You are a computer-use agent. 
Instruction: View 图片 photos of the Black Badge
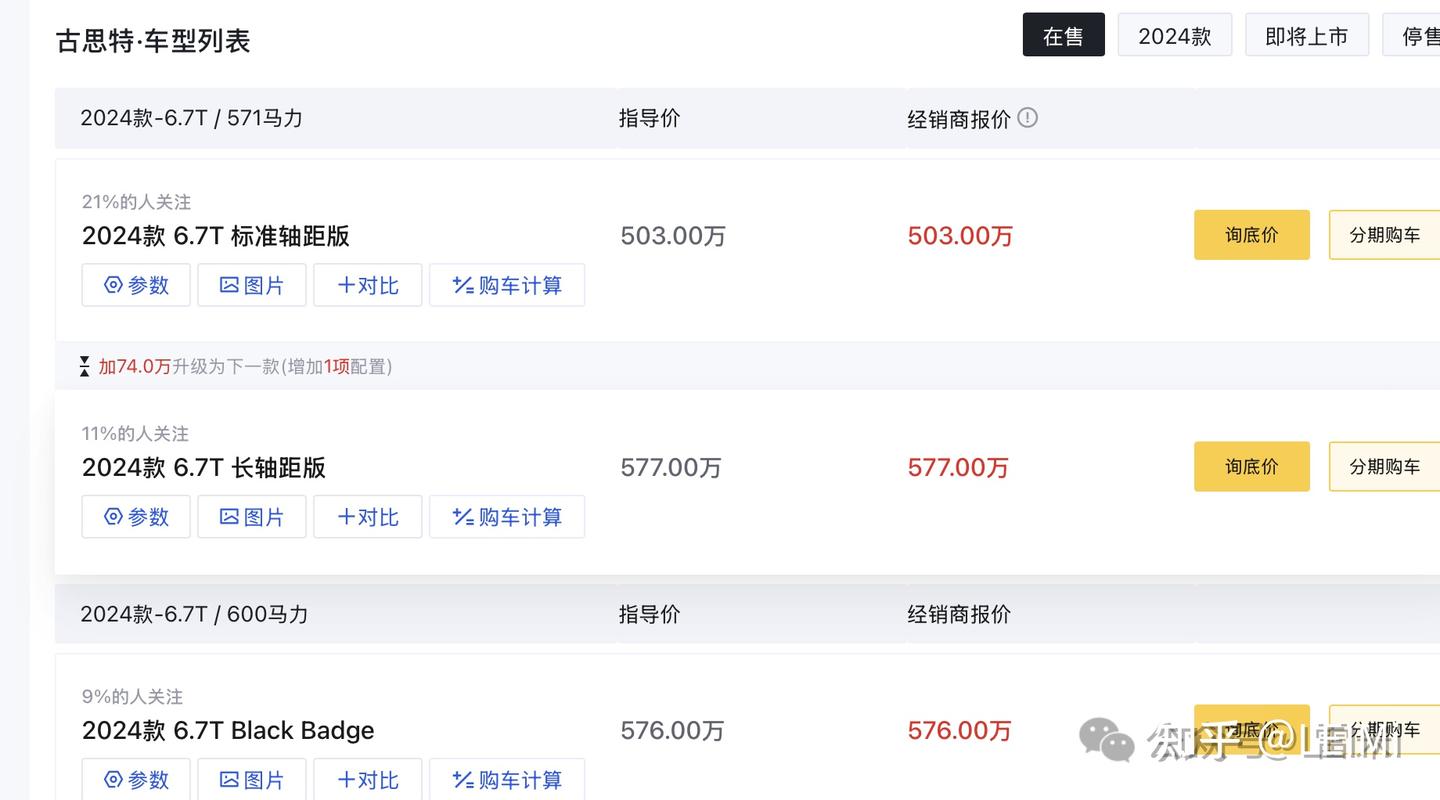[252, 779]
